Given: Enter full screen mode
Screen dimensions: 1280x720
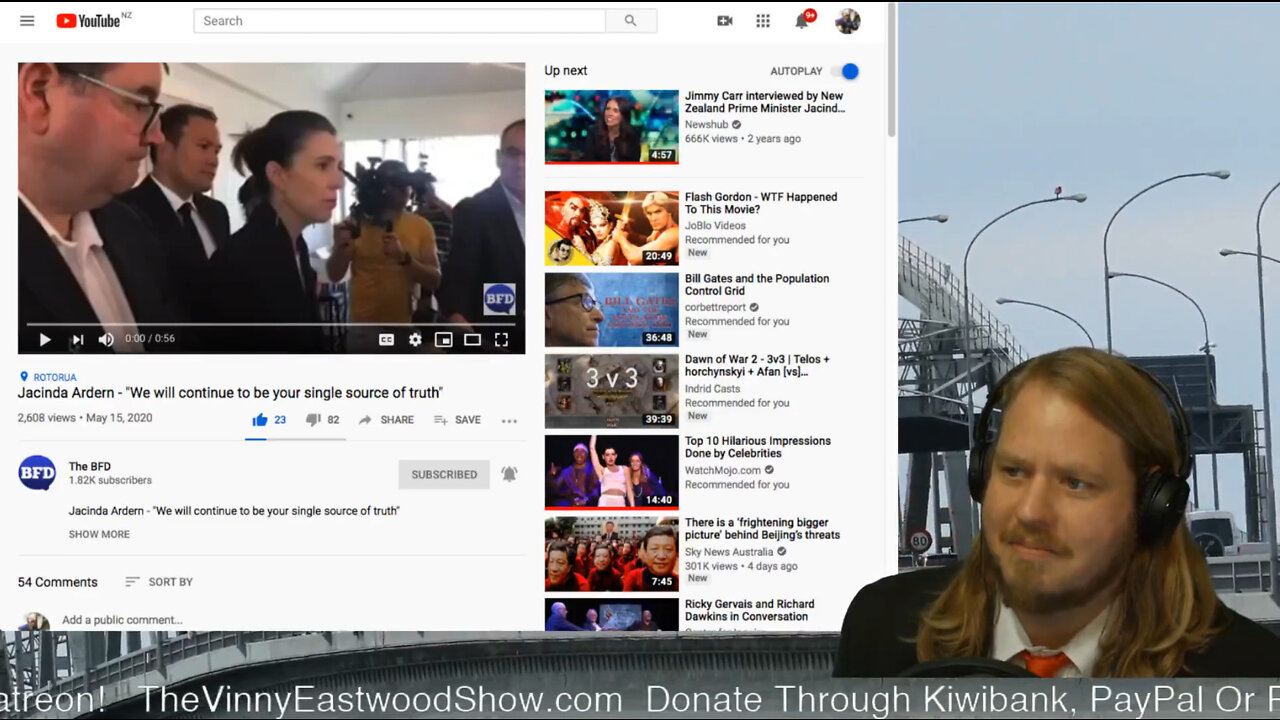Looking at the screenshot, I should click(501, 339).
